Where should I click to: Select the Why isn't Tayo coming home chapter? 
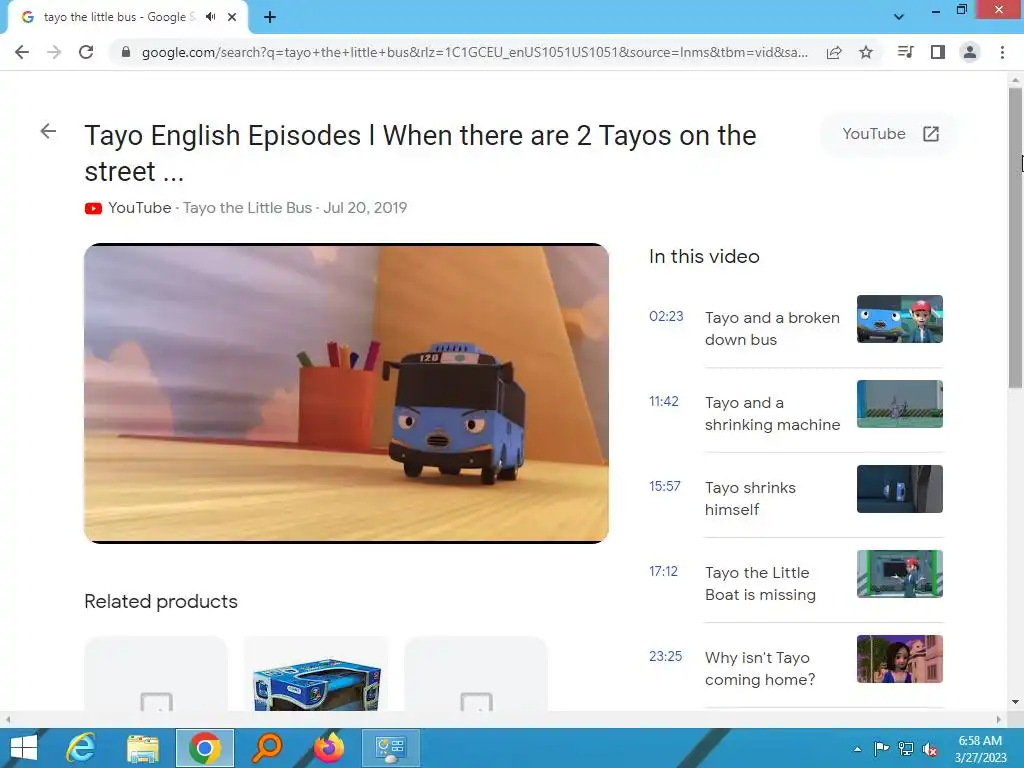point(760,668)
